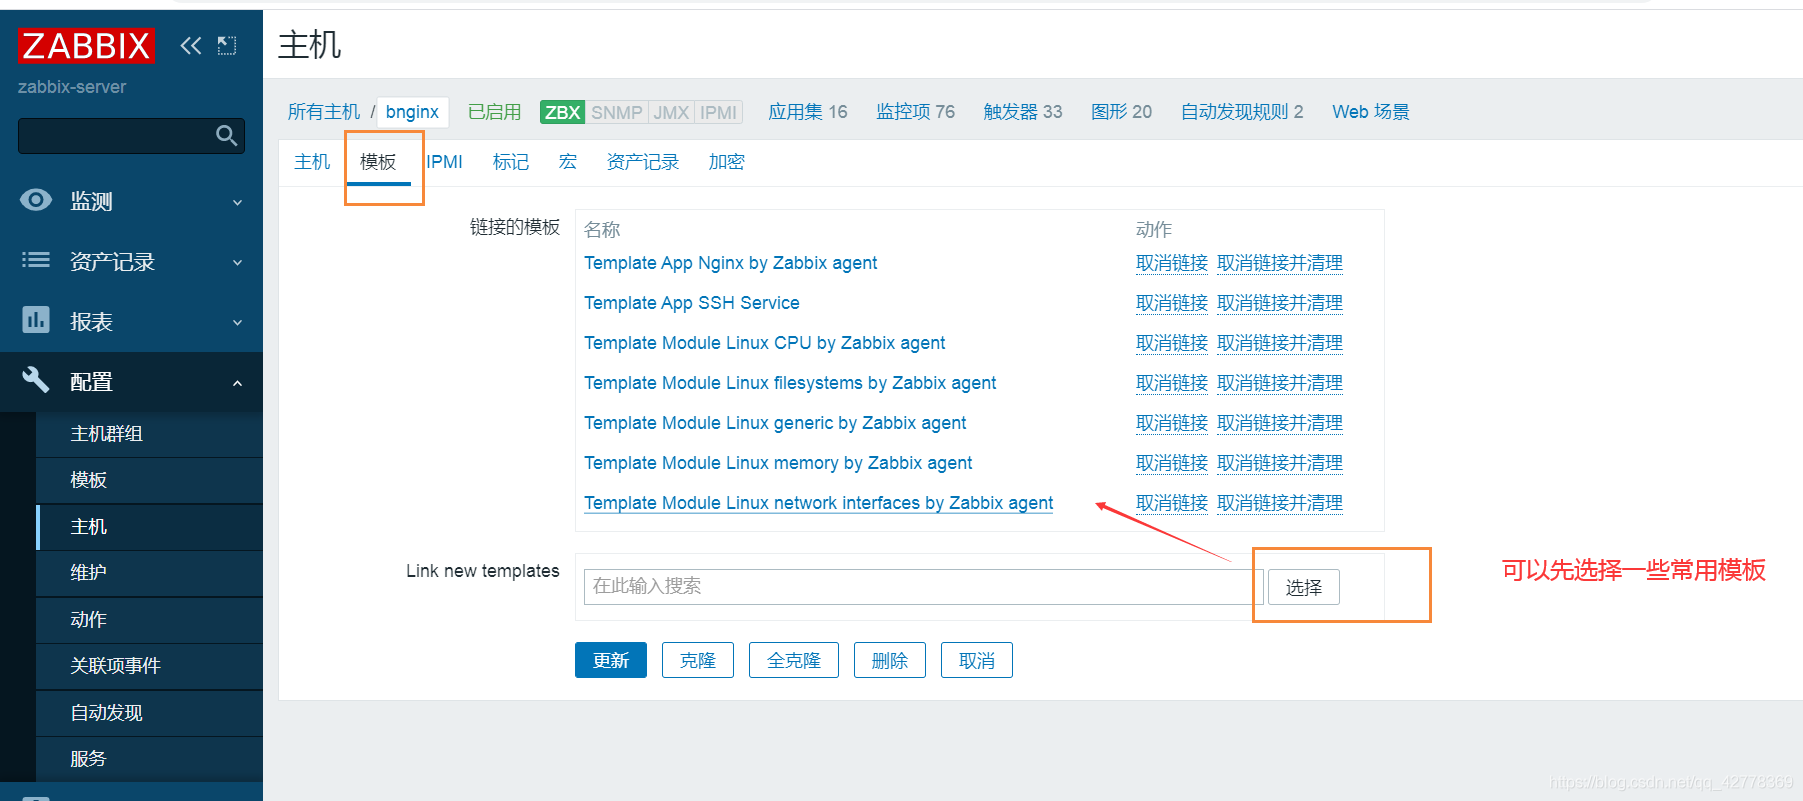The image size is (1803, 801).
Task: Open 维护 in the sidebar
Action: click(150, 573)
